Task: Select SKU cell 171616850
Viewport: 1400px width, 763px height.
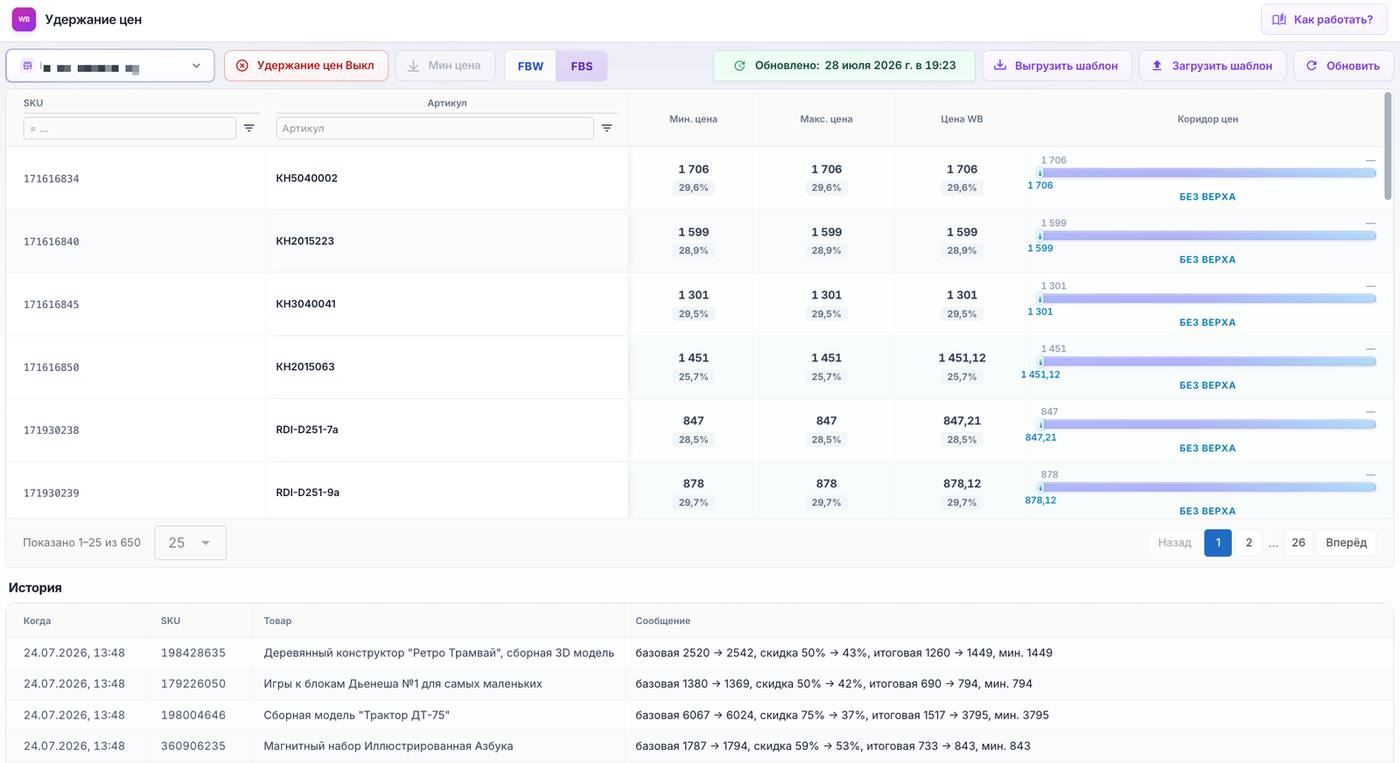Action: [x=51, y=368]
